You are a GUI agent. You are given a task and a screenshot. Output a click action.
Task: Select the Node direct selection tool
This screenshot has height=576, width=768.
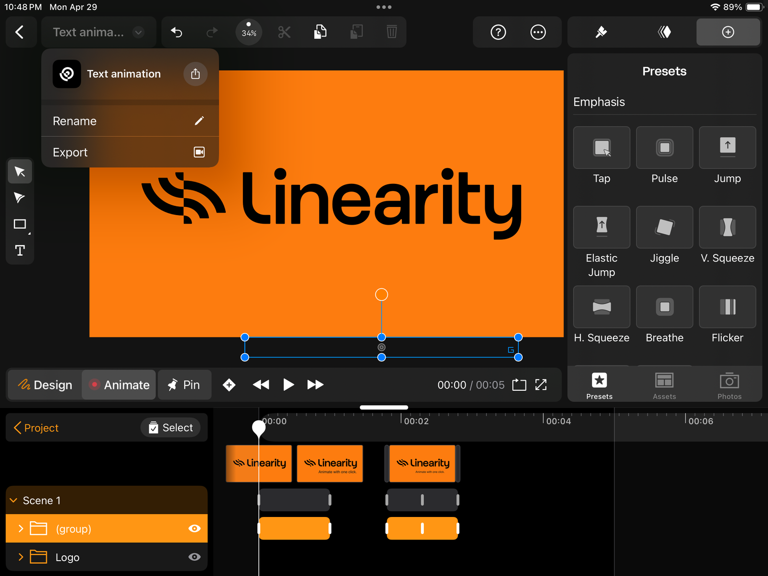pyautogui.click(x=20, y=198)
